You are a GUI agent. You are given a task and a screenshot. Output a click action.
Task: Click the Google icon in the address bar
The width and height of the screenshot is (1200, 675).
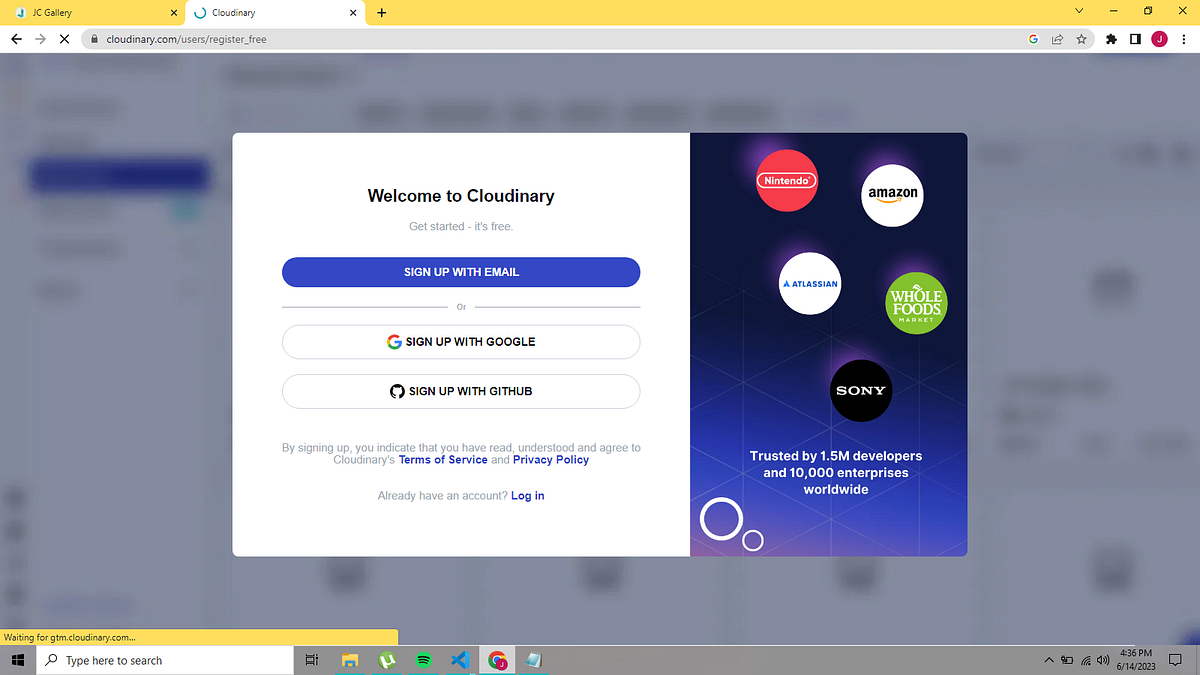[x=1033, y=37]
